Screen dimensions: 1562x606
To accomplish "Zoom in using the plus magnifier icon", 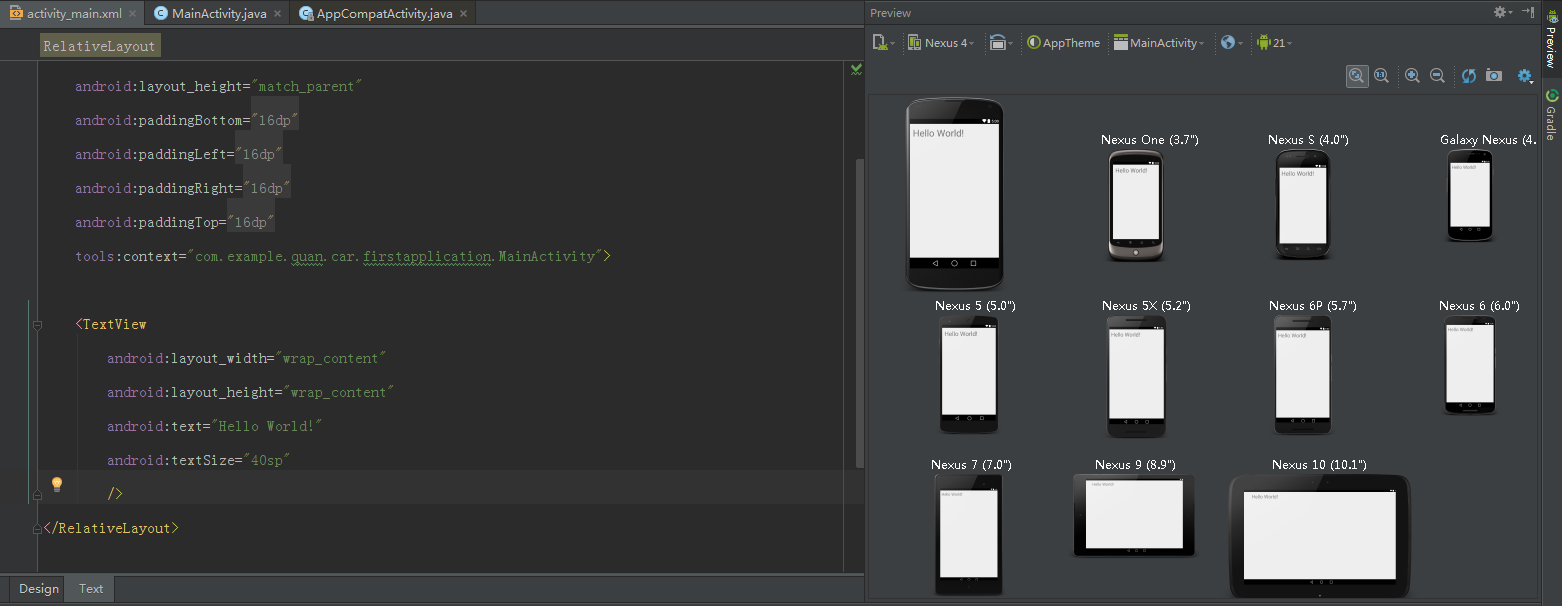I will point(1411,75).
